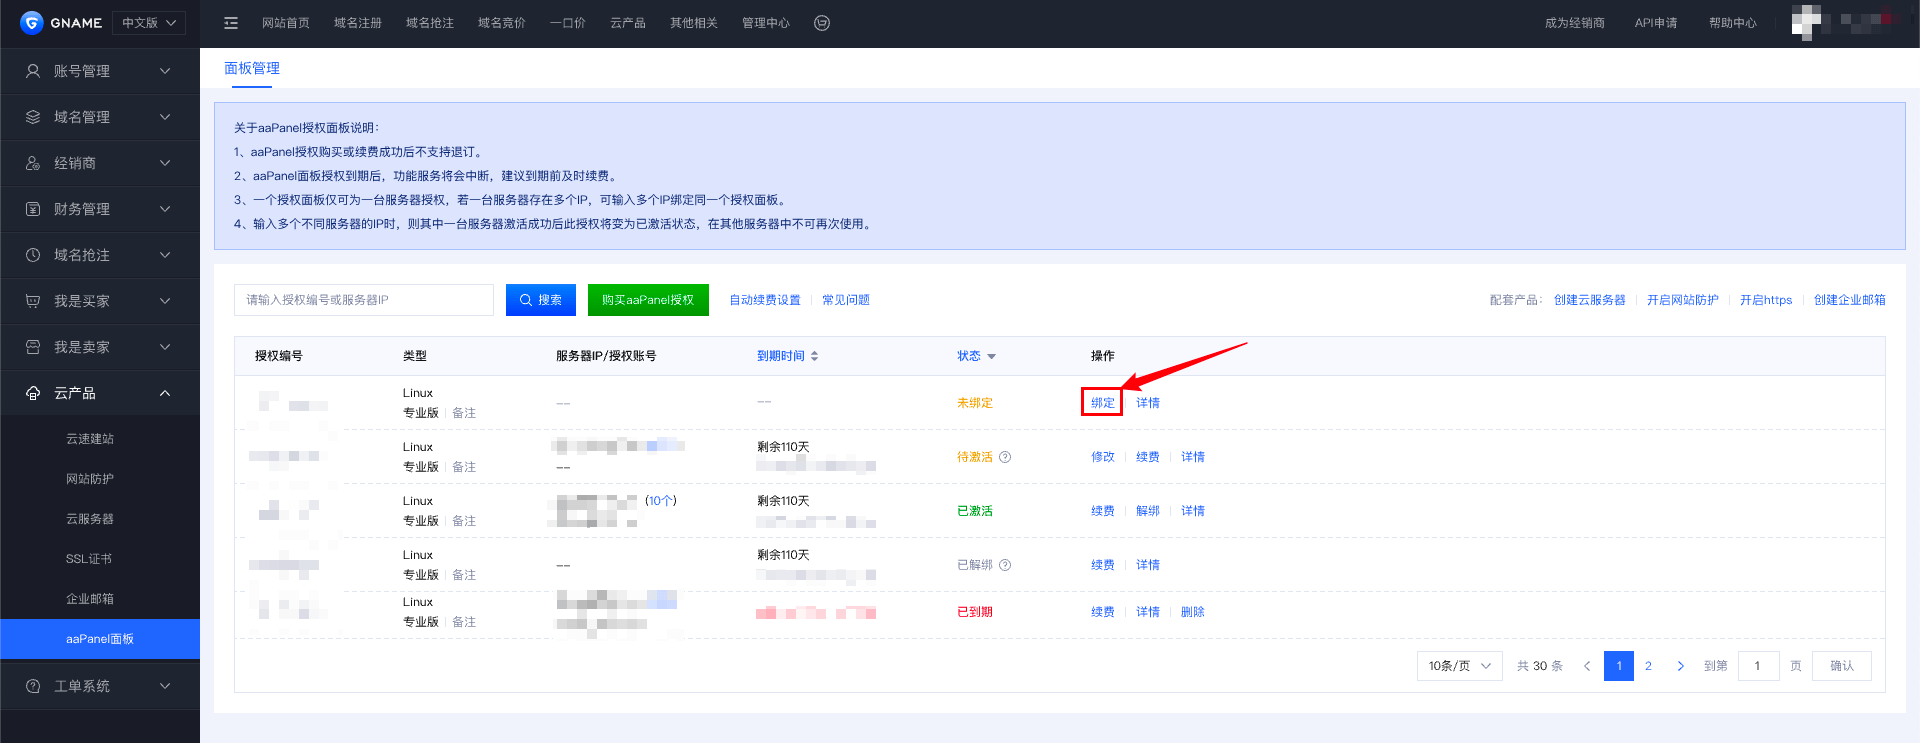Expand 财务管理 sidebar section
This screenshot has width=1920, height=743.
[x=100, y=209]
